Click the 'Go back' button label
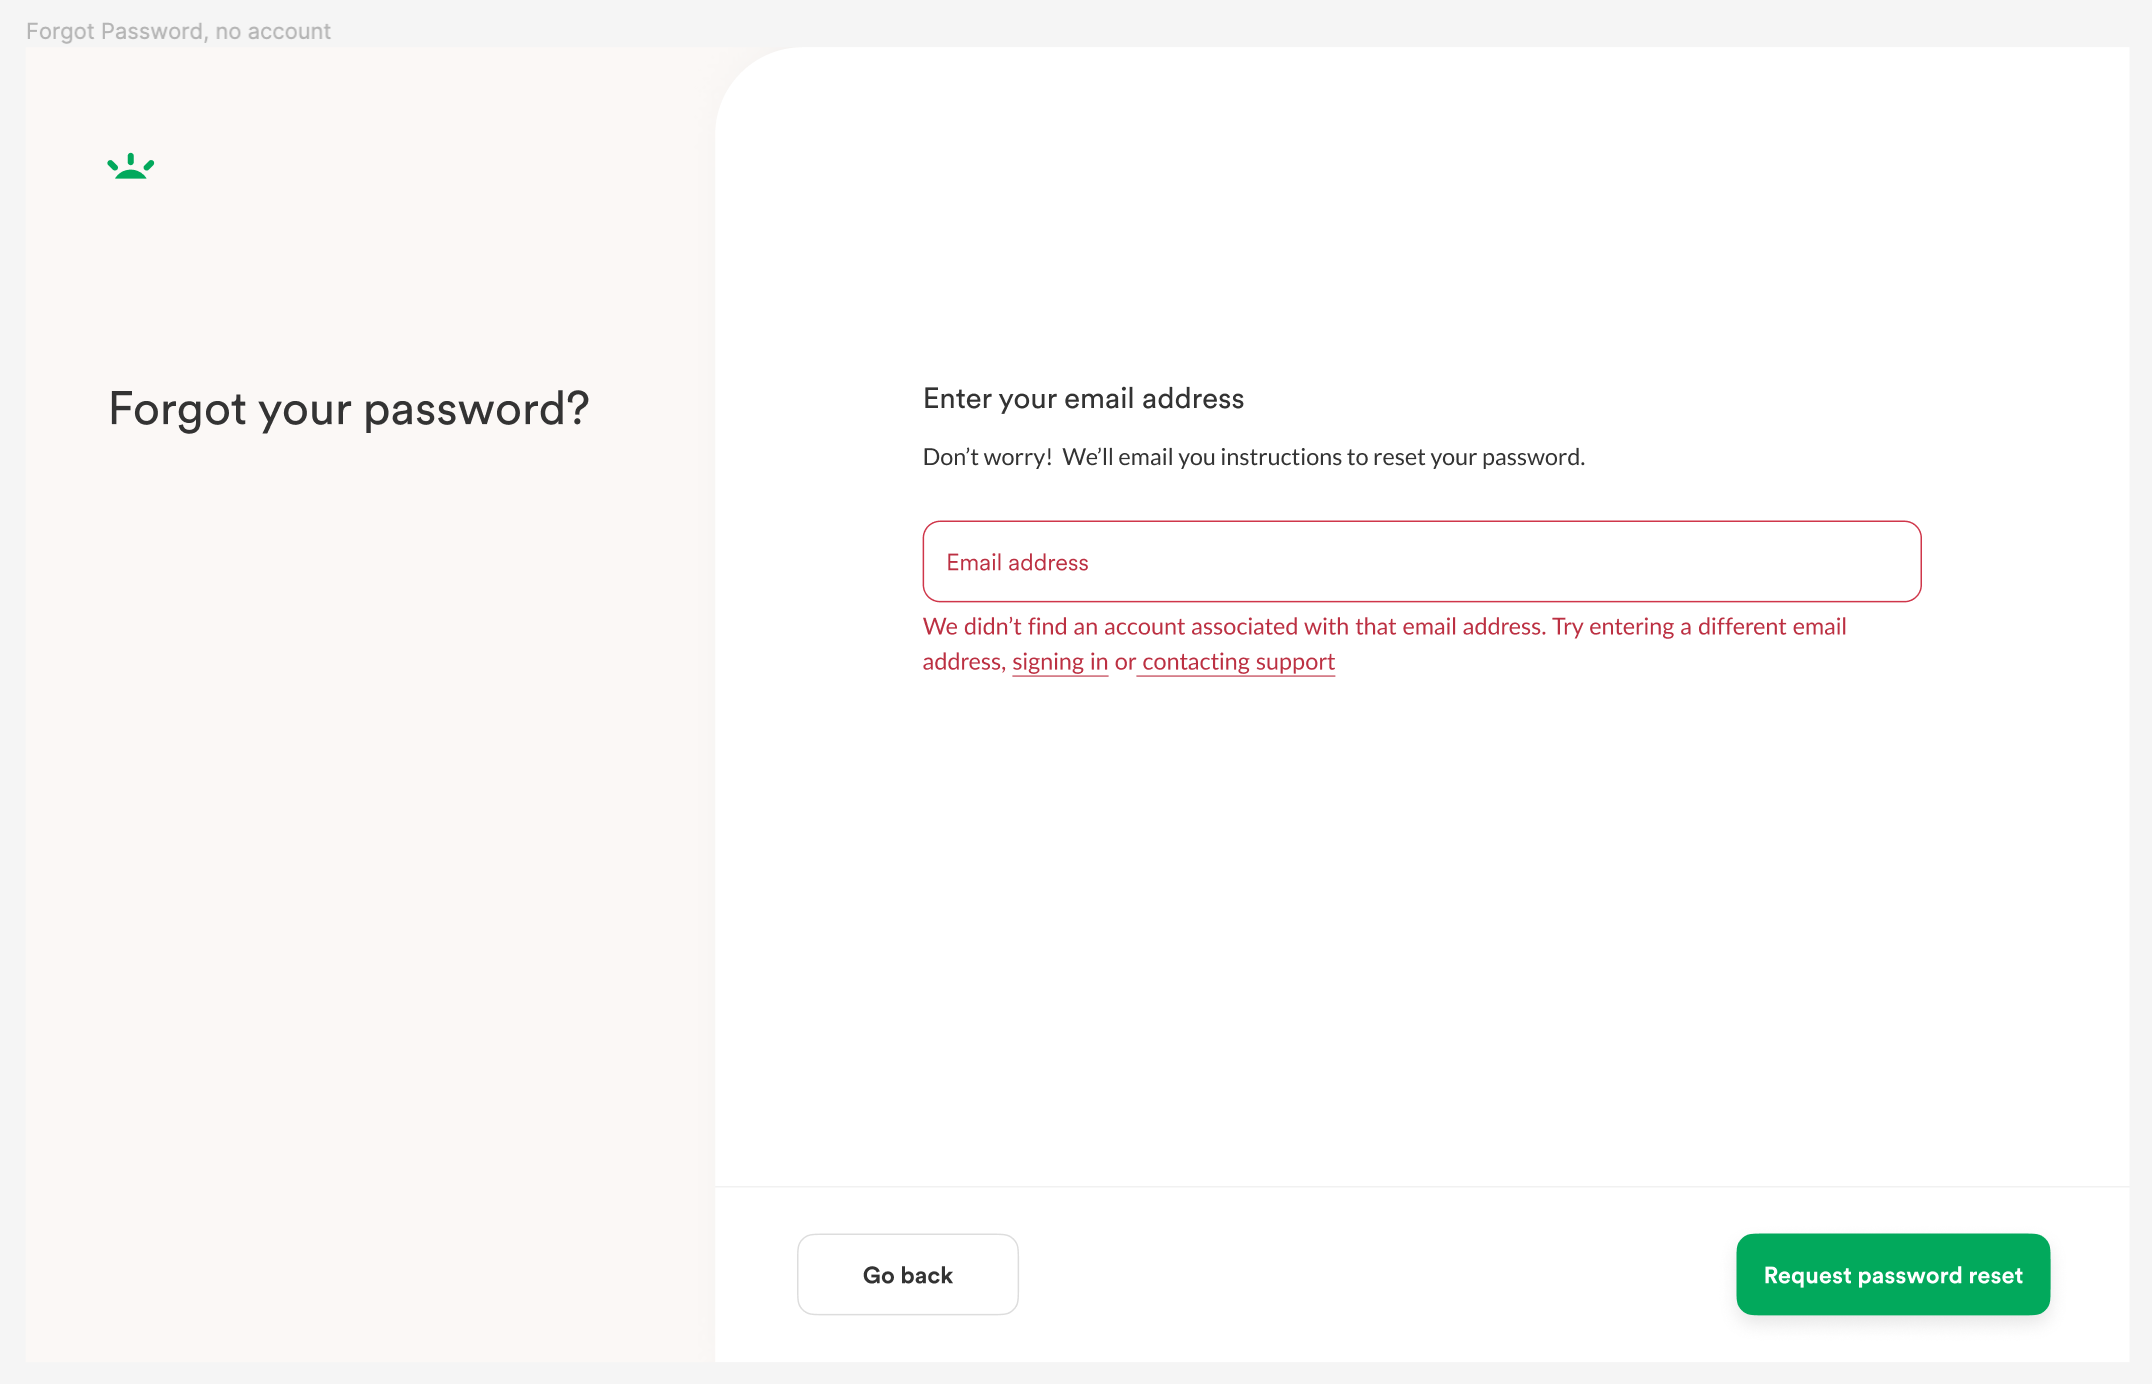 point(907,1275)
